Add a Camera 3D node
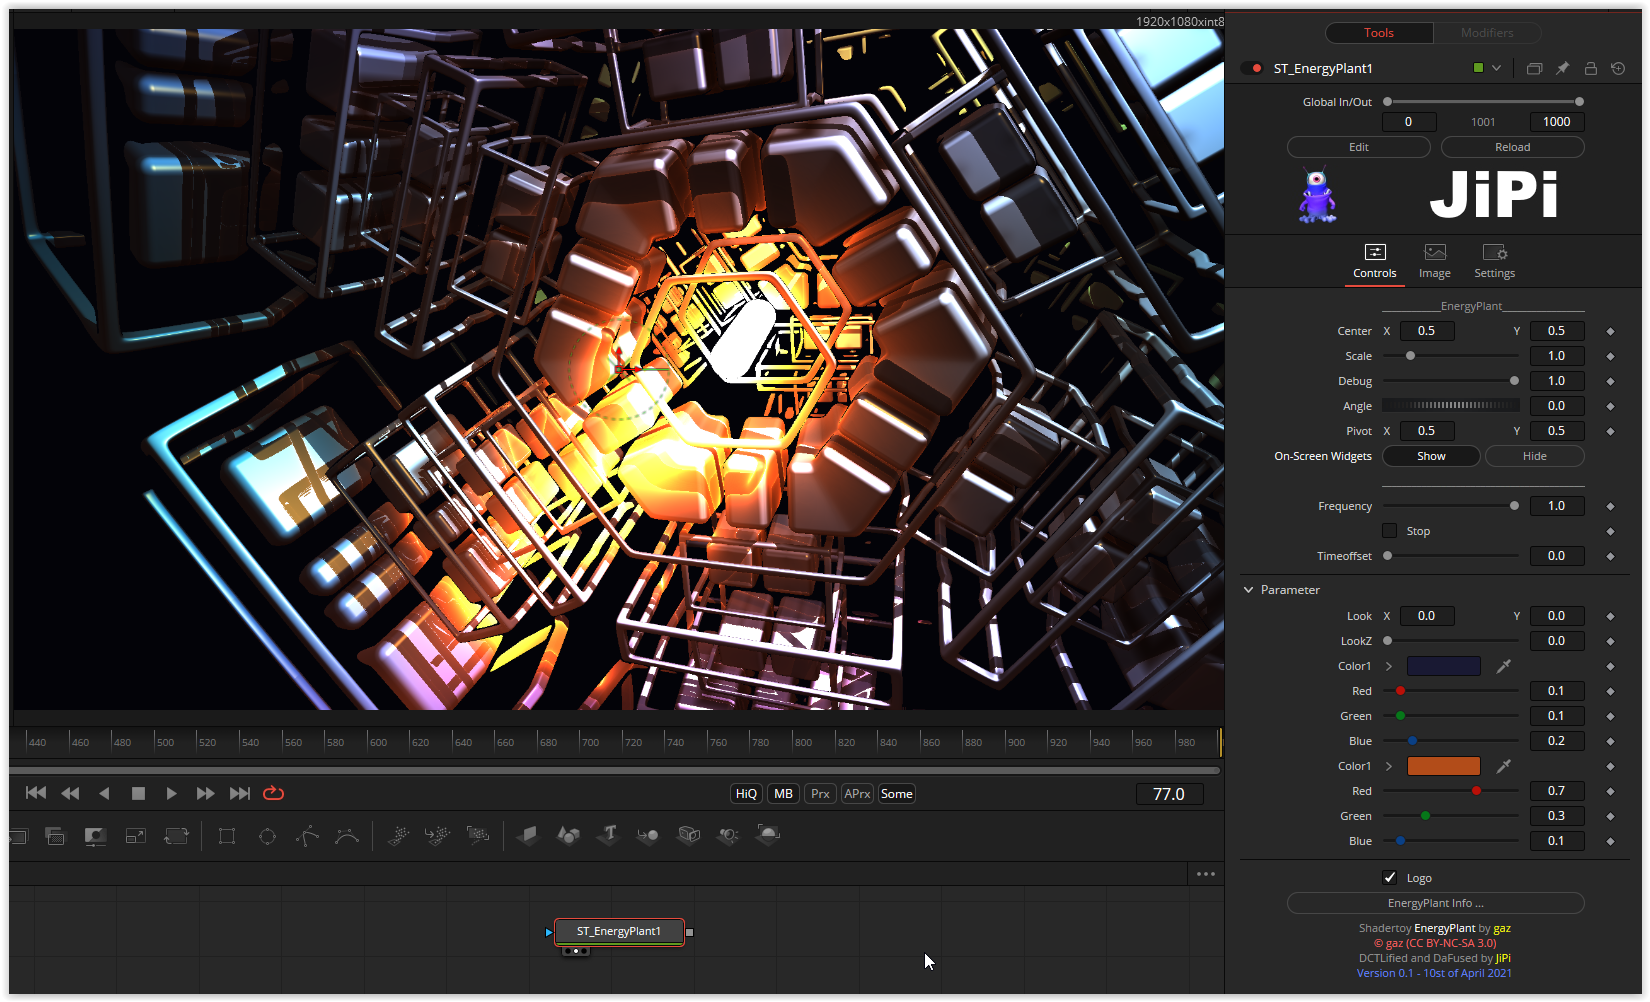1650x1002 pixels. (689, 835)
